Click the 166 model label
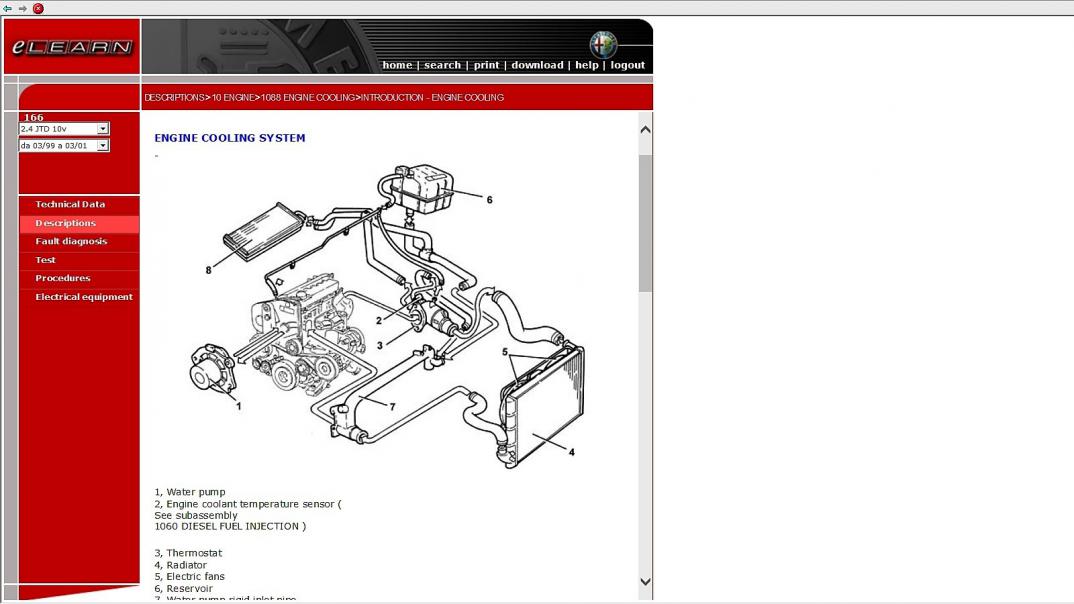The image size is (1074, 604). (x=34, y=117)
